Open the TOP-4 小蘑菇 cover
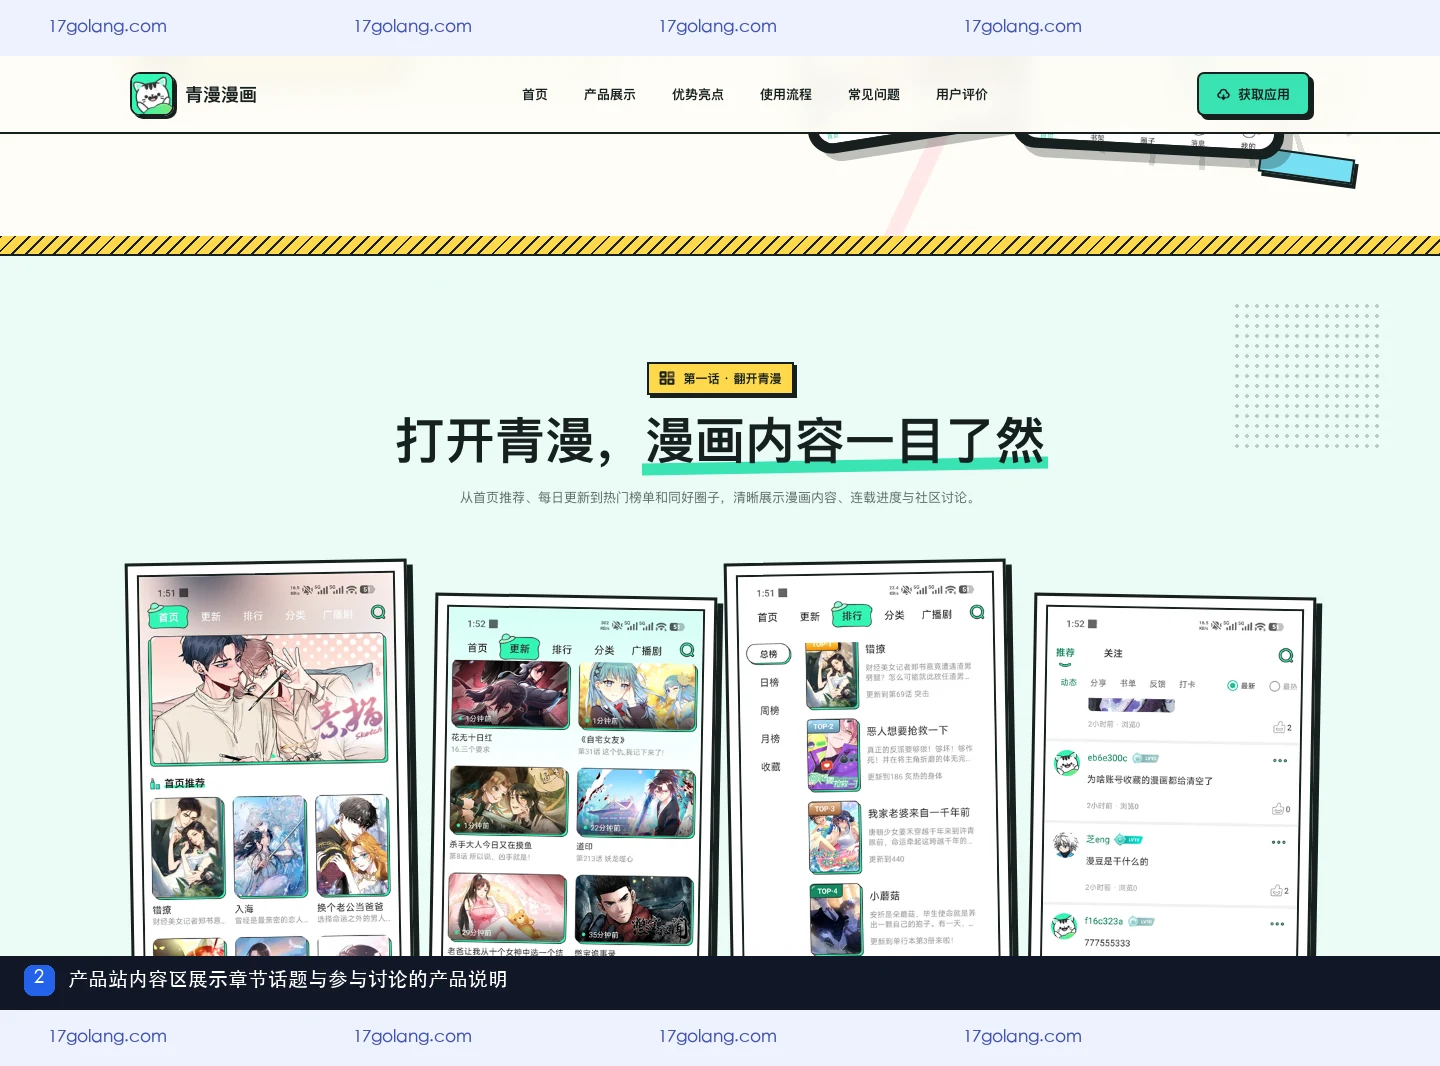 coord(835,919)
